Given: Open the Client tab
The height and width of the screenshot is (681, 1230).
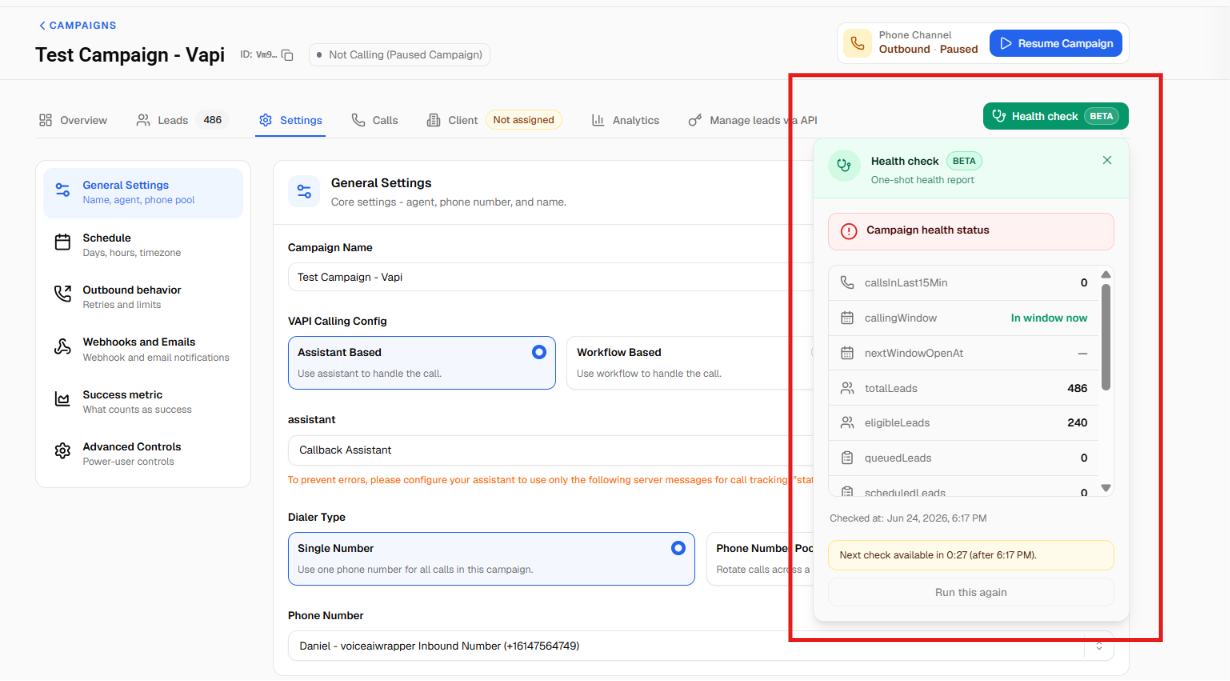Looking at the screenshot, I should pyautogui.click(x=494, y=120).
